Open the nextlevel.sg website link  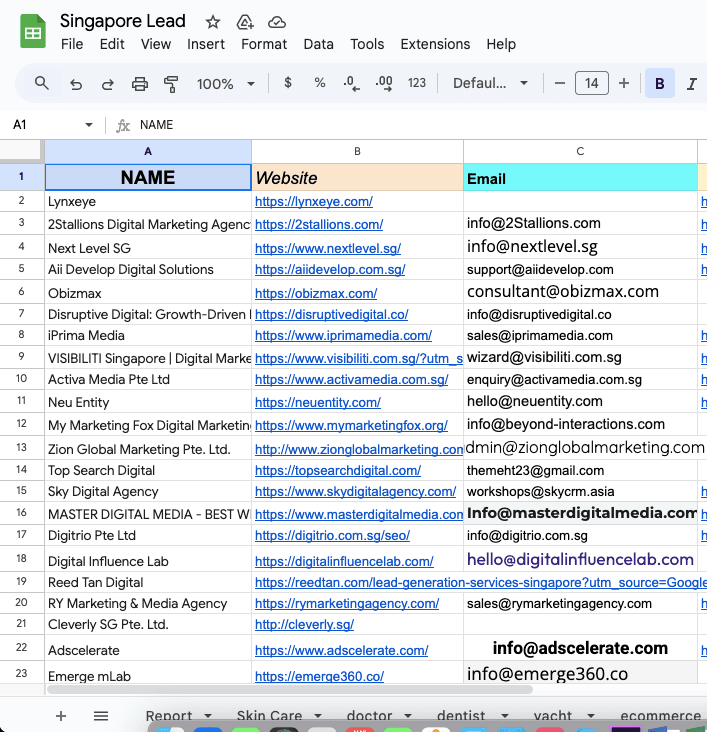coord(328,248)
